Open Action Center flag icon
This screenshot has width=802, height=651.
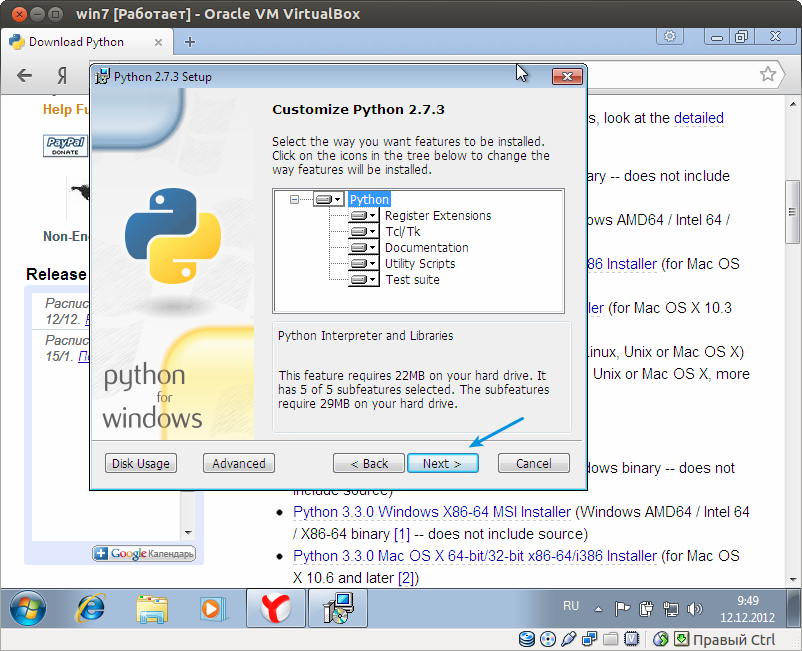[x=622, y=609]
